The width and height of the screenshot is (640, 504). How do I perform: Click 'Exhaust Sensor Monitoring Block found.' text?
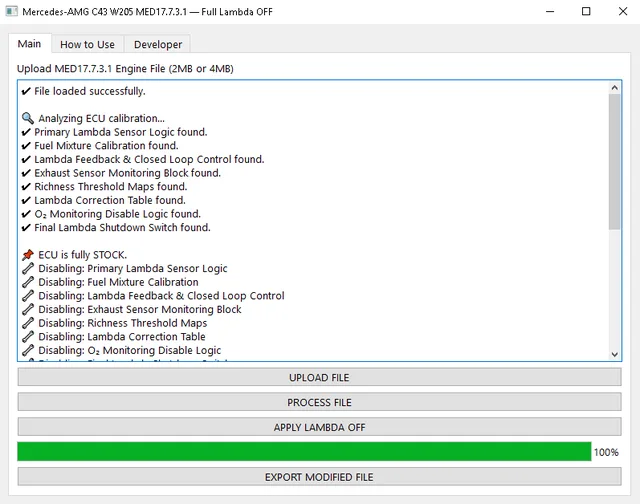click(127, 173)
